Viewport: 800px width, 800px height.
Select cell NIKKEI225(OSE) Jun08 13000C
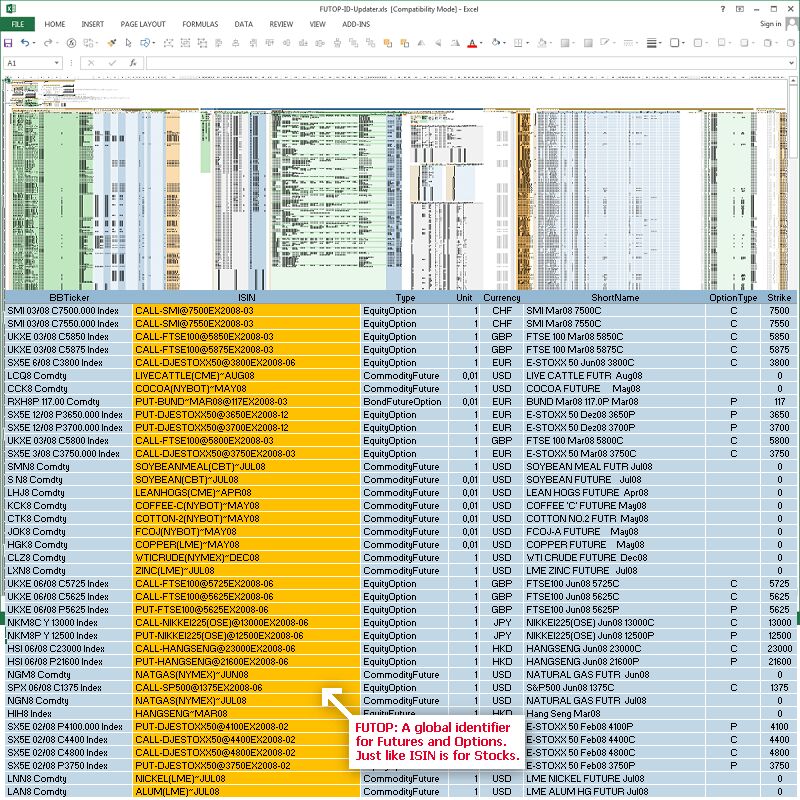615,622
